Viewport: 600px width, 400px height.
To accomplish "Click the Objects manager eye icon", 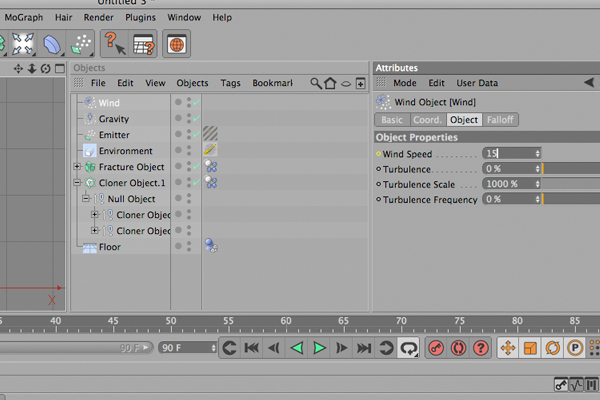I will pyautogui.click(x=346, y=83).
